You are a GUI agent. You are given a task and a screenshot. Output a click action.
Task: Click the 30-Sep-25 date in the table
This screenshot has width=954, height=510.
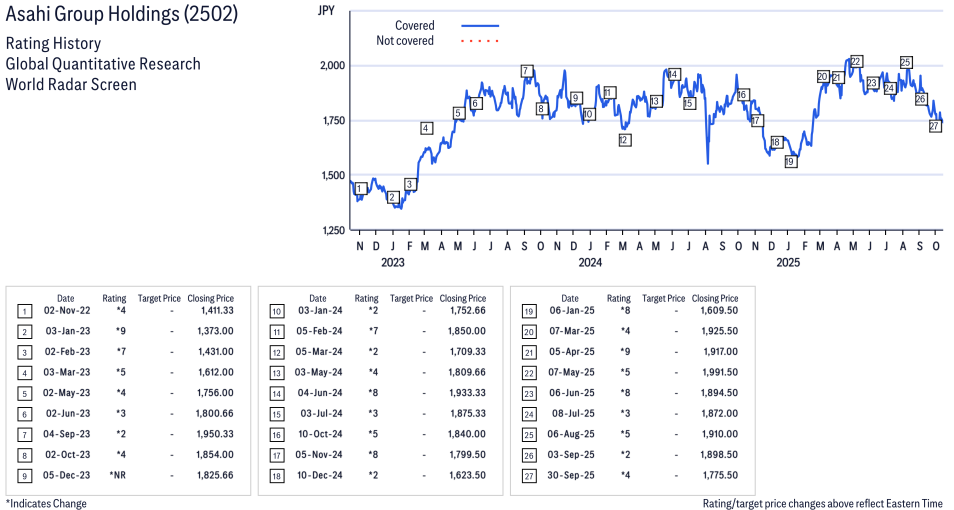coord(569,475)
